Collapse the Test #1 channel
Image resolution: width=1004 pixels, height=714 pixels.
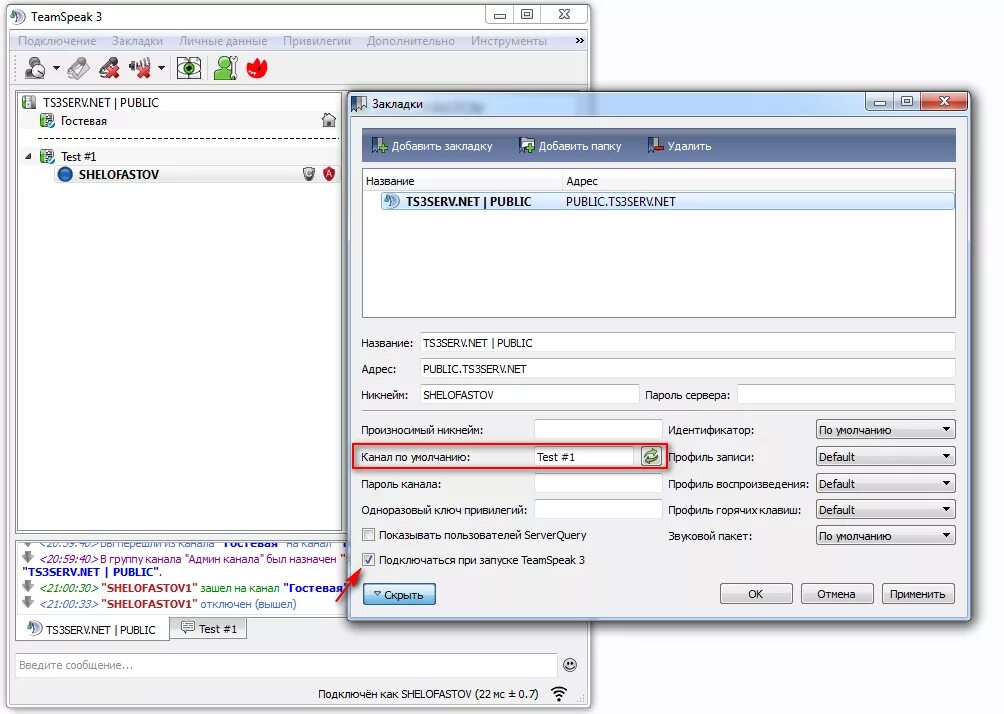(x=28, y=156)
